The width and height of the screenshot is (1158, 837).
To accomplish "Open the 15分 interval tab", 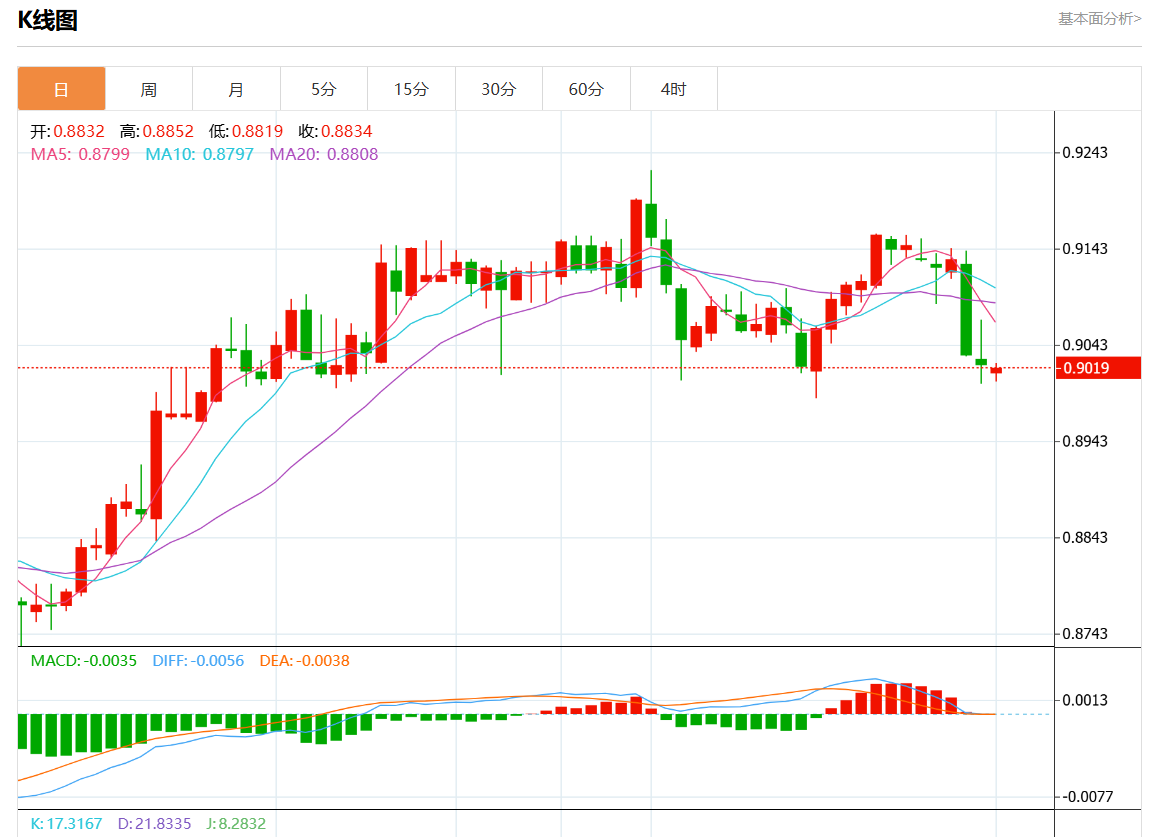I will [411, 89].
